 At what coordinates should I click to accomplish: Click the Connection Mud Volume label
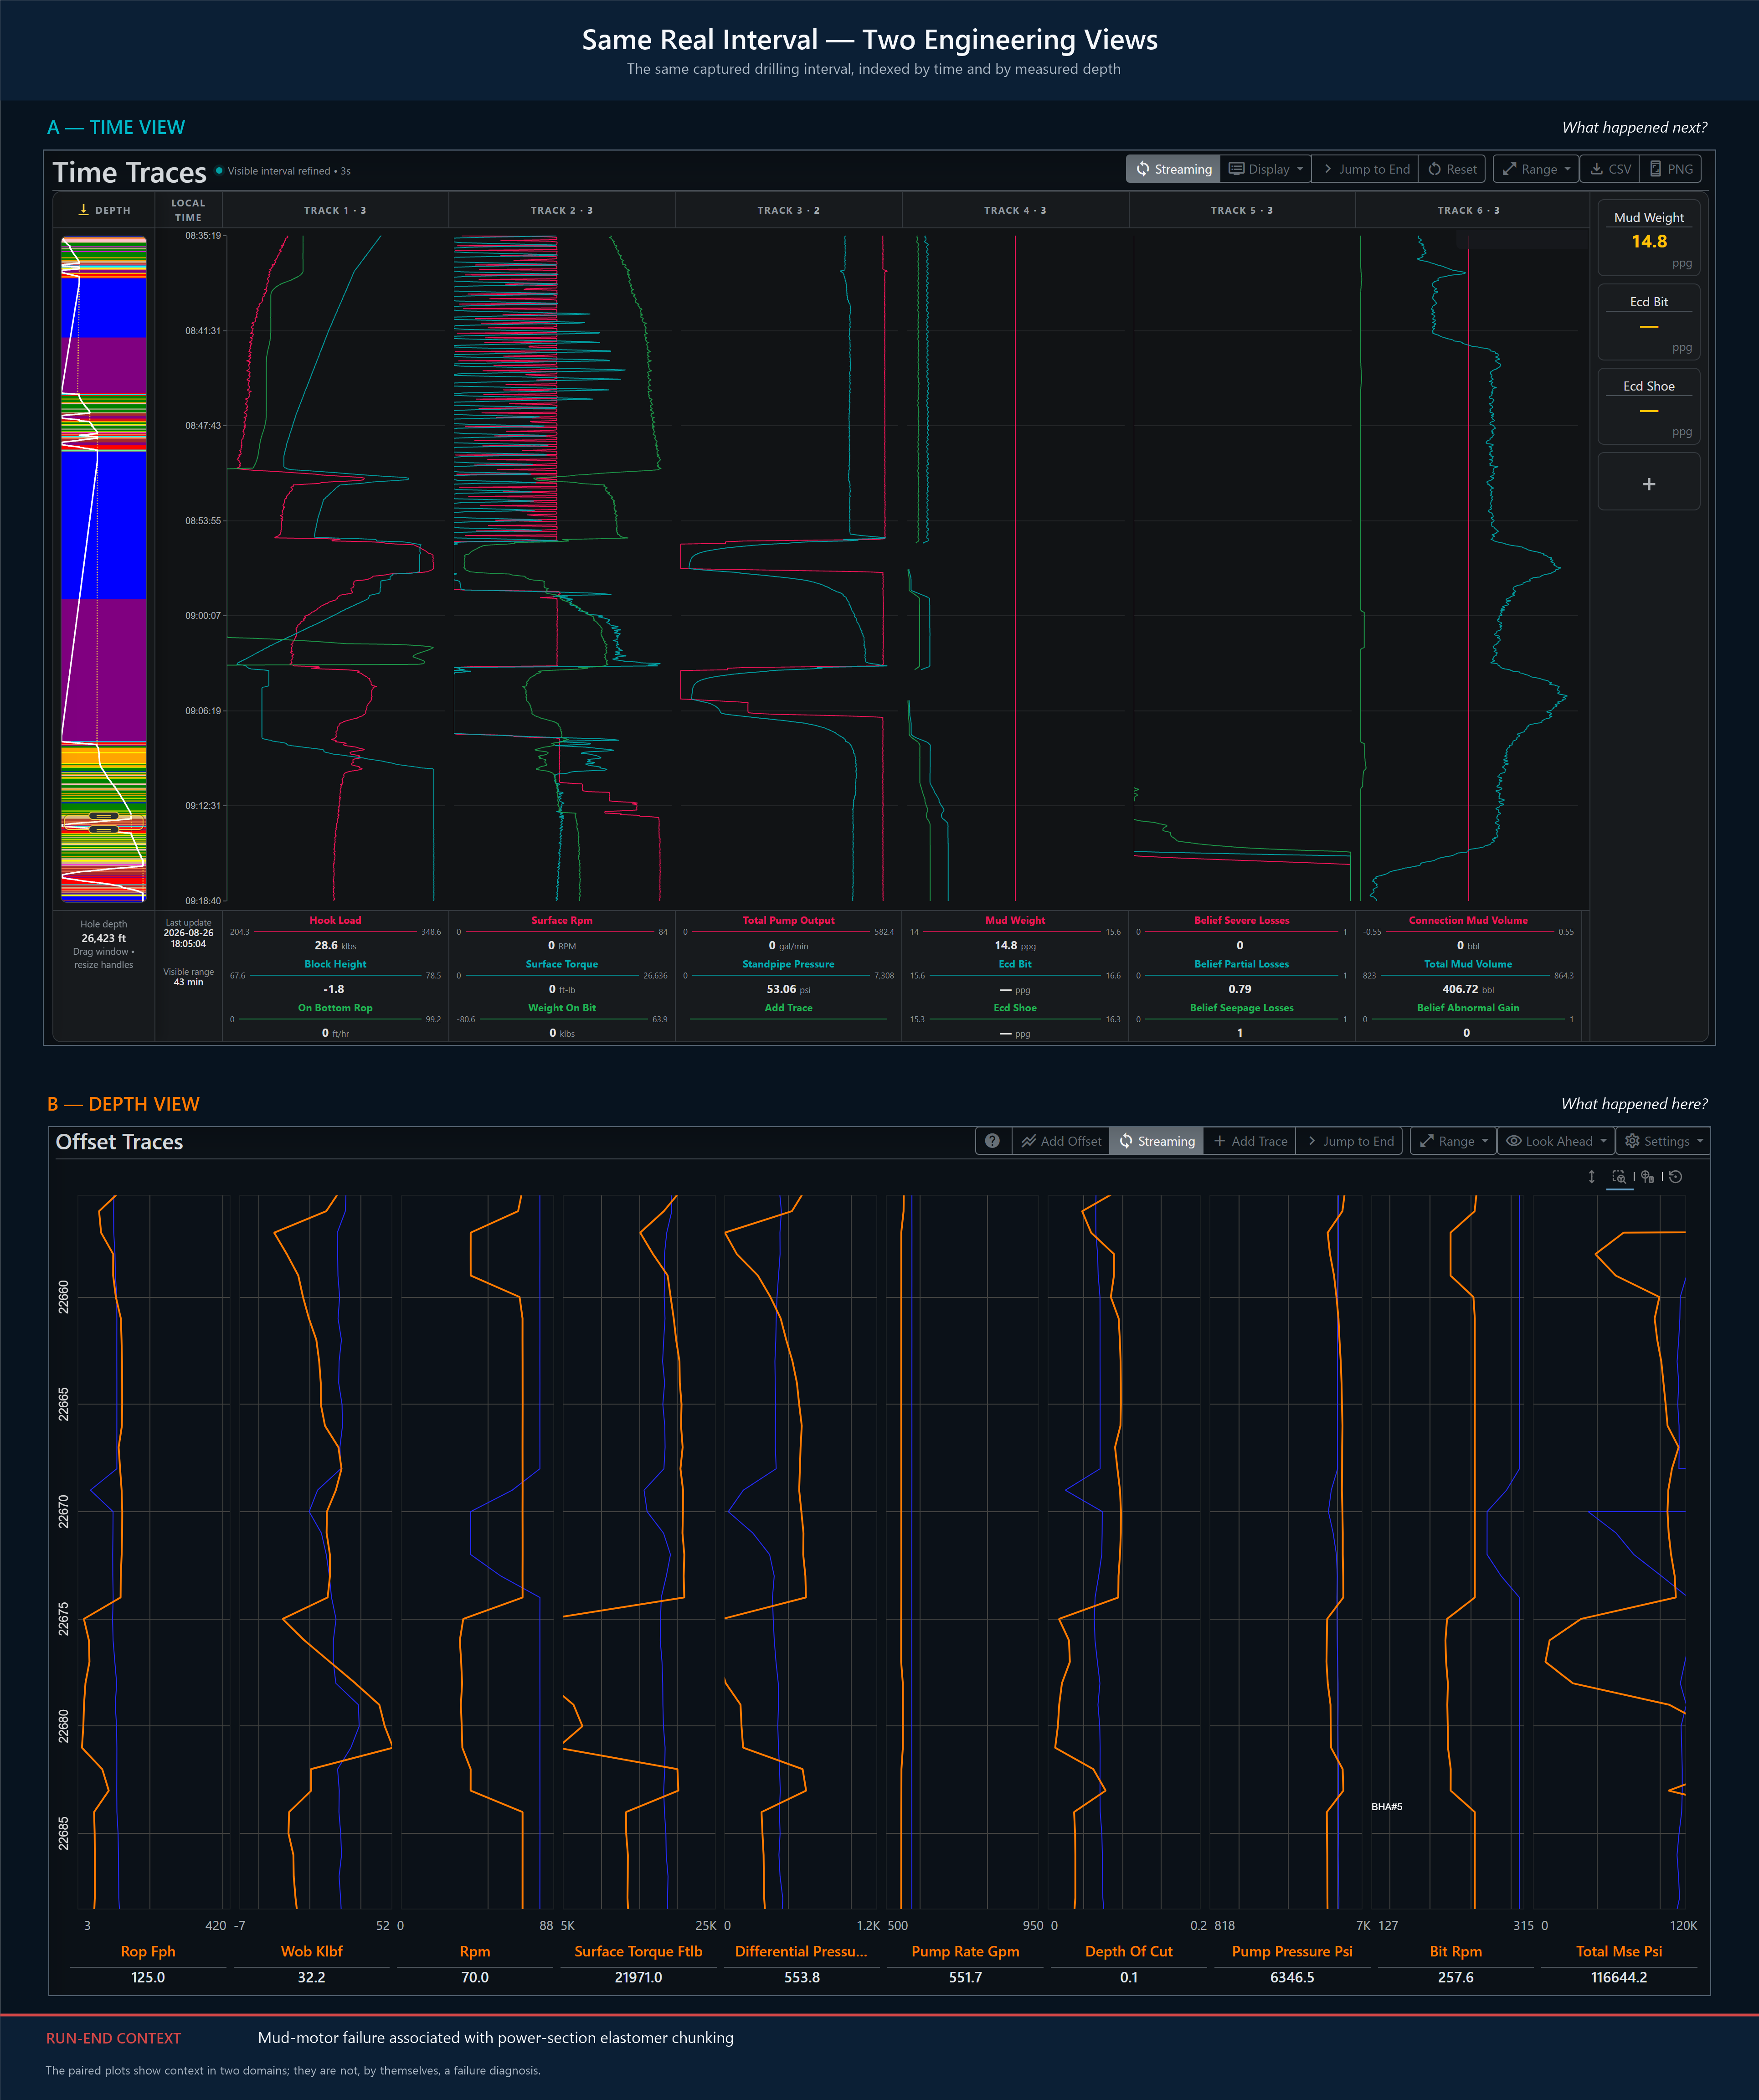(x=1468, y=920)
